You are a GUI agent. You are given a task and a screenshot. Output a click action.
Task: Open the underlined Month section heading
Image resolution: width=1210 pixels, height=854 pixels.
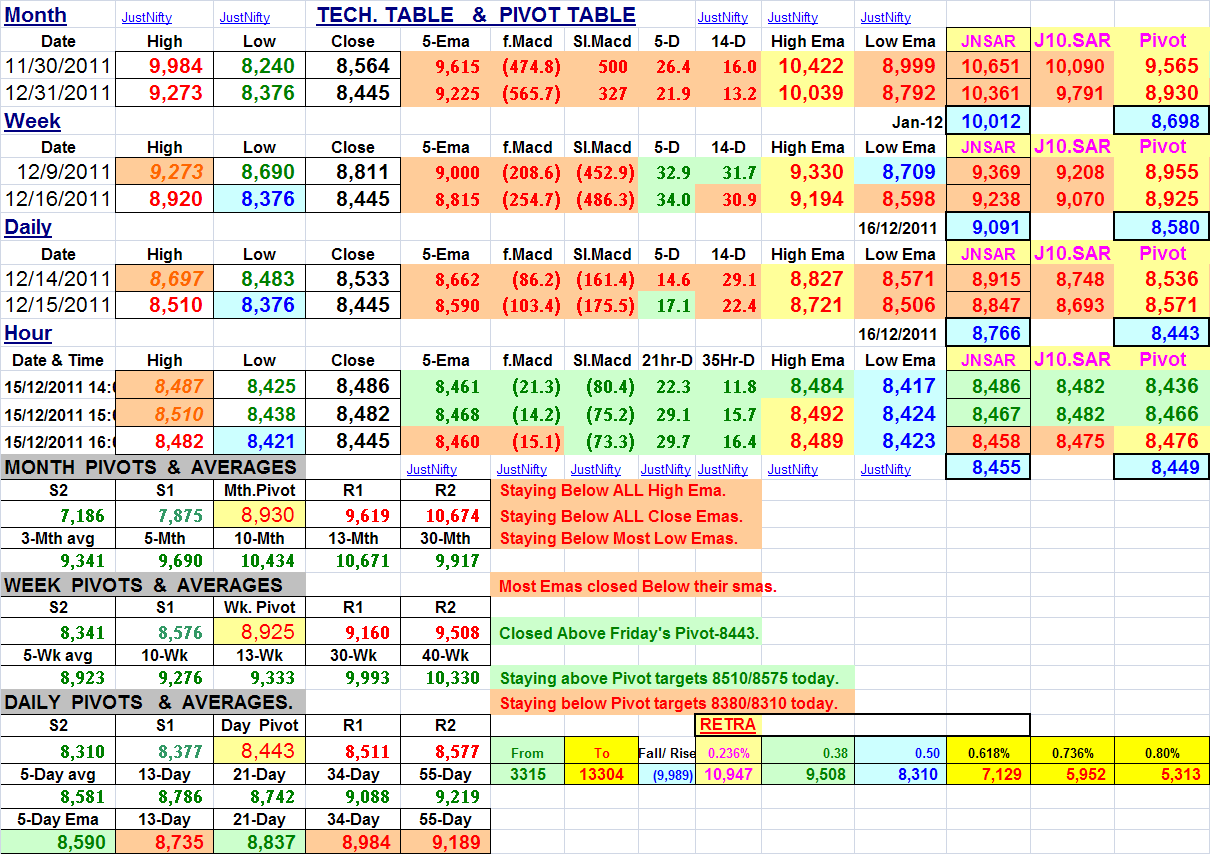pyautogui.click(x=35, y=15)
